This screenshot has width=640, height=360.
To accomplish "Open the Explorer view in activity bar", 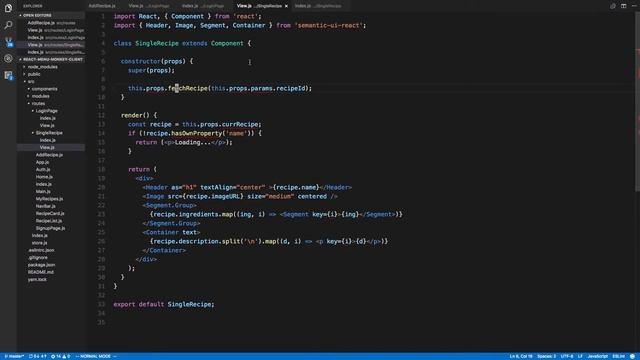I will click(x=8, y=8).
